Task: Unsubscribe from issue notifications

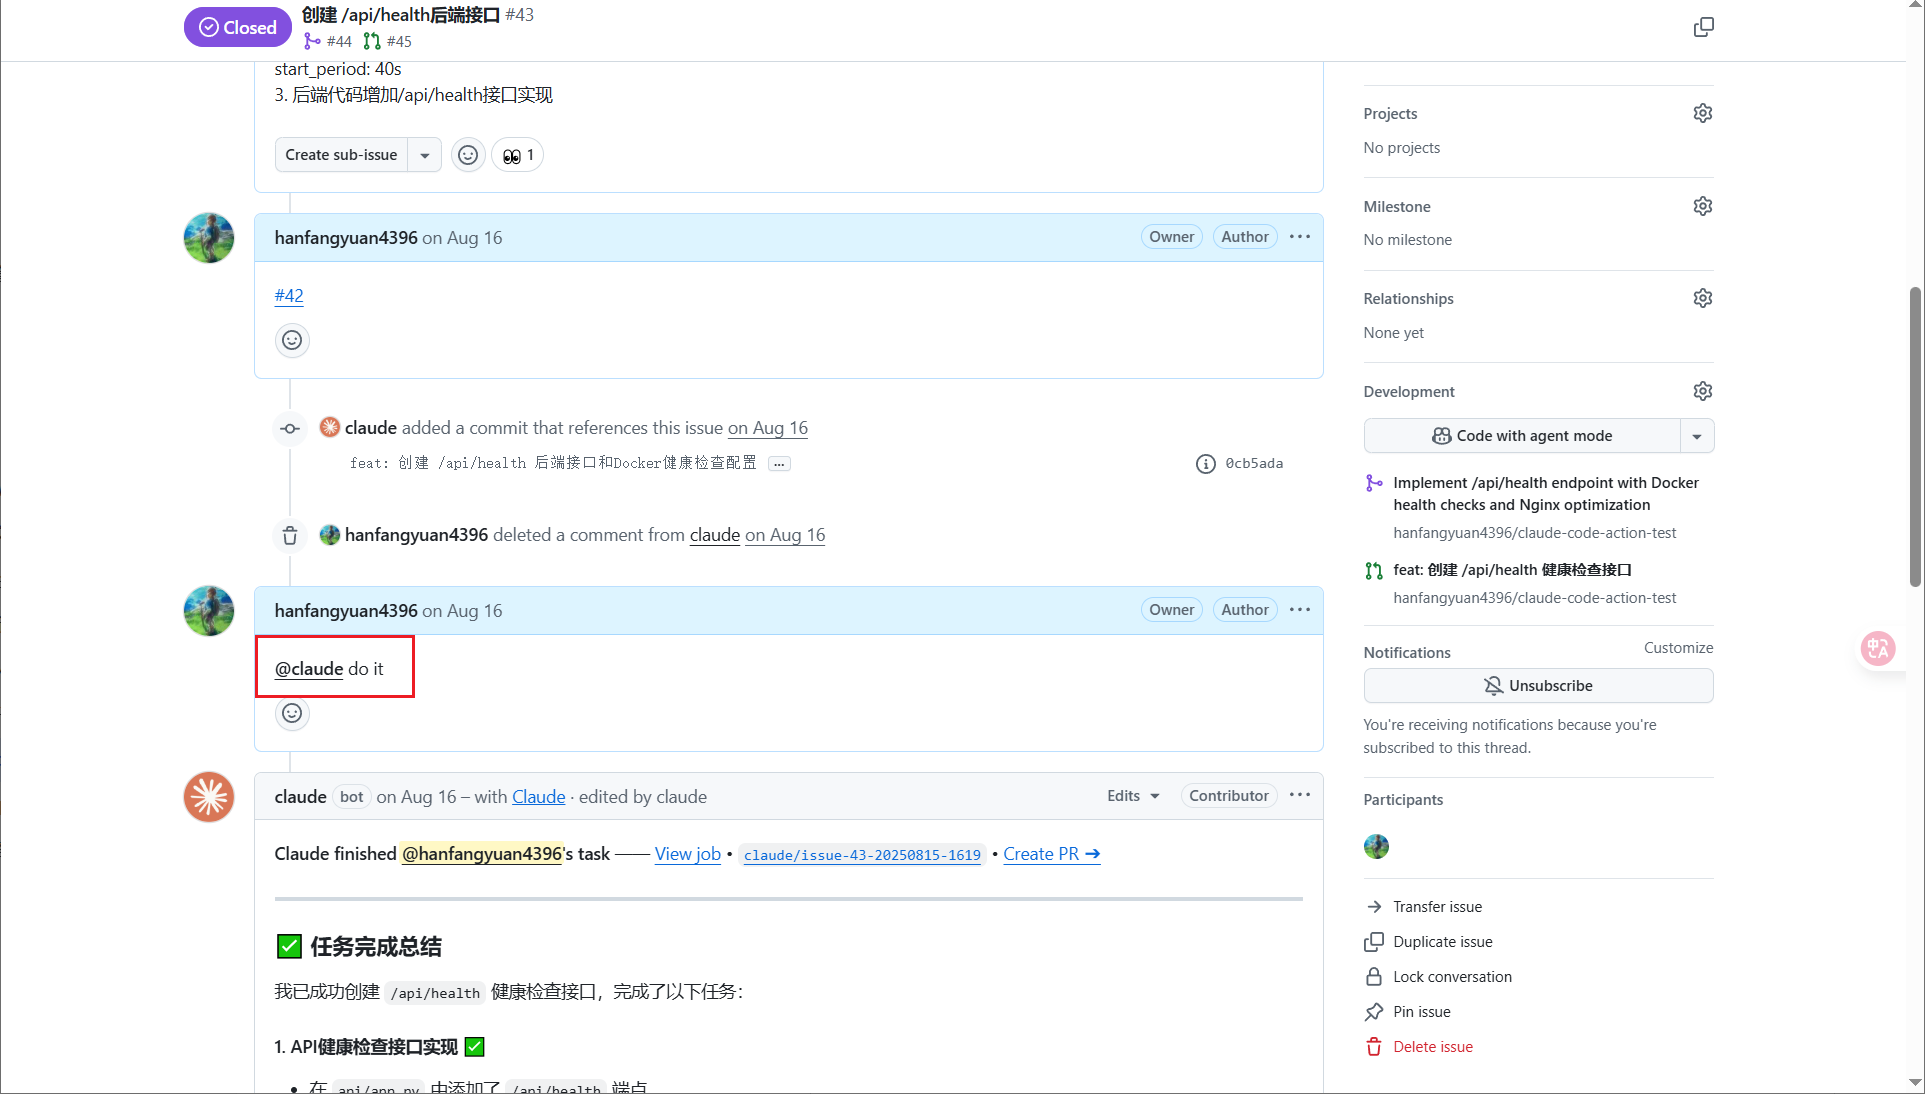Action: click(1537, 686)
